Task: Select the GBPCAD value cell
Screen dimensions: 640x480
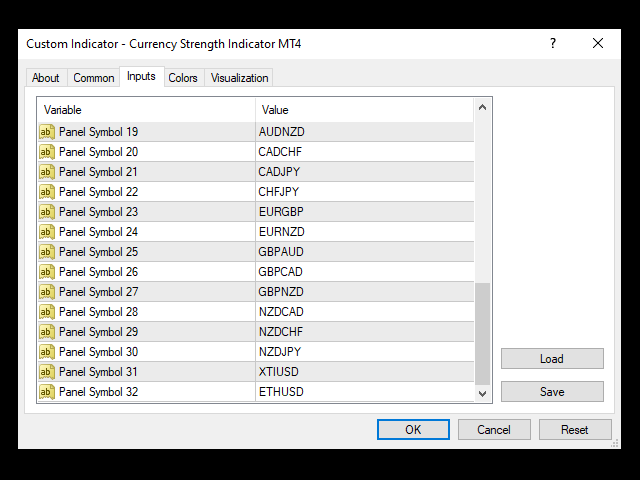Action: coord(364,272)
